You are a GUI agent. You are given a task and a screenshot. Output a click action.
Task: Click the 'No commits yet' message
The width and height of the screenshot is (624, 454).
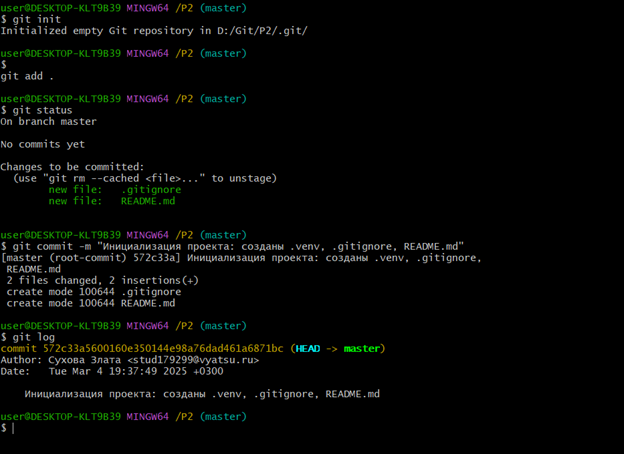42,144
